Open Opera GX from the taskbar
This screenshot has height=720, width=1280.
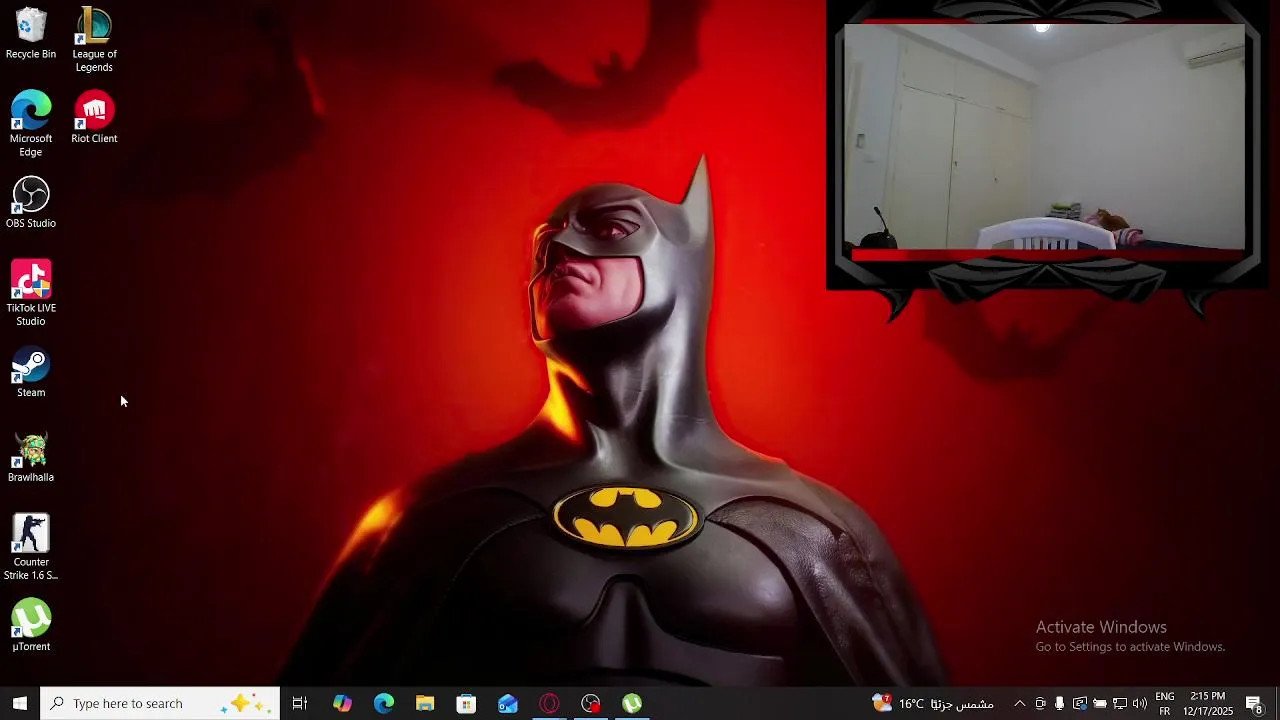pyautogui.click(x=549, y=703)
